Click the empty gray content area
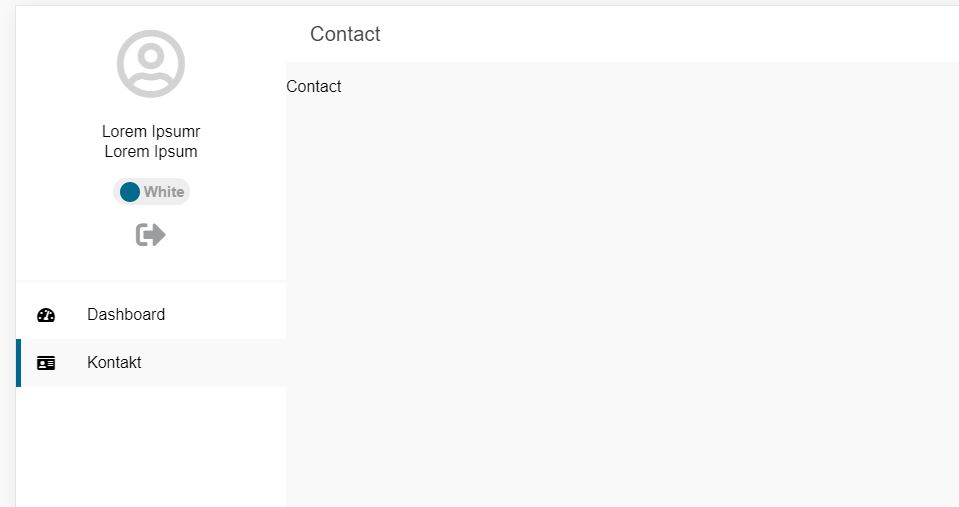Viewport: 959px width, 507px height. point(620,300)
